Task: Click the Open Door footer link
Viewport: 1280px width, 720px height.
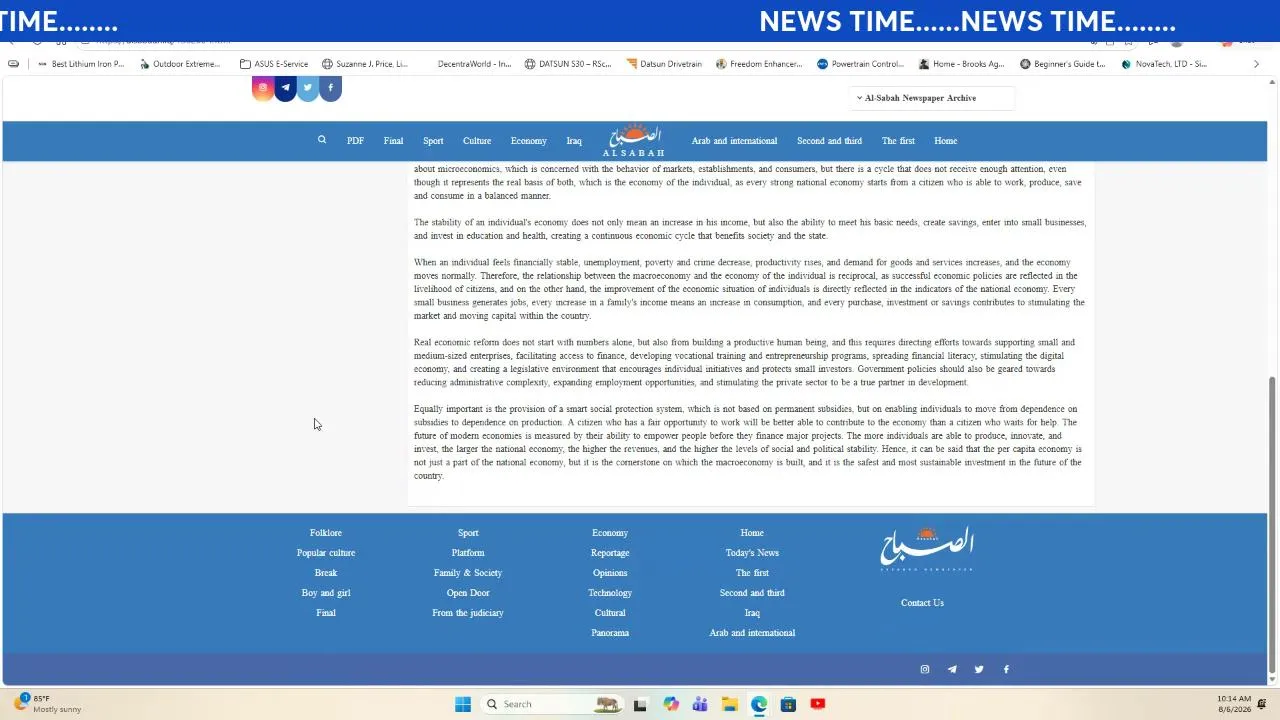Action: (x=468, y=593)
